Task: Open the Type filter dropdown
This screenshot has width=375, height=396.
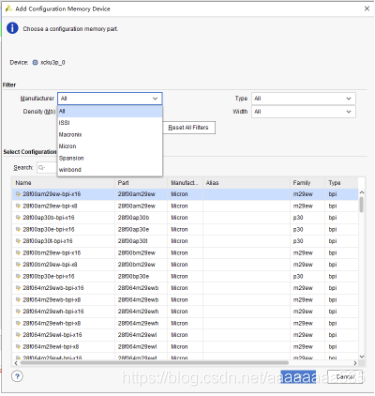Action: [x=303, y=99]
